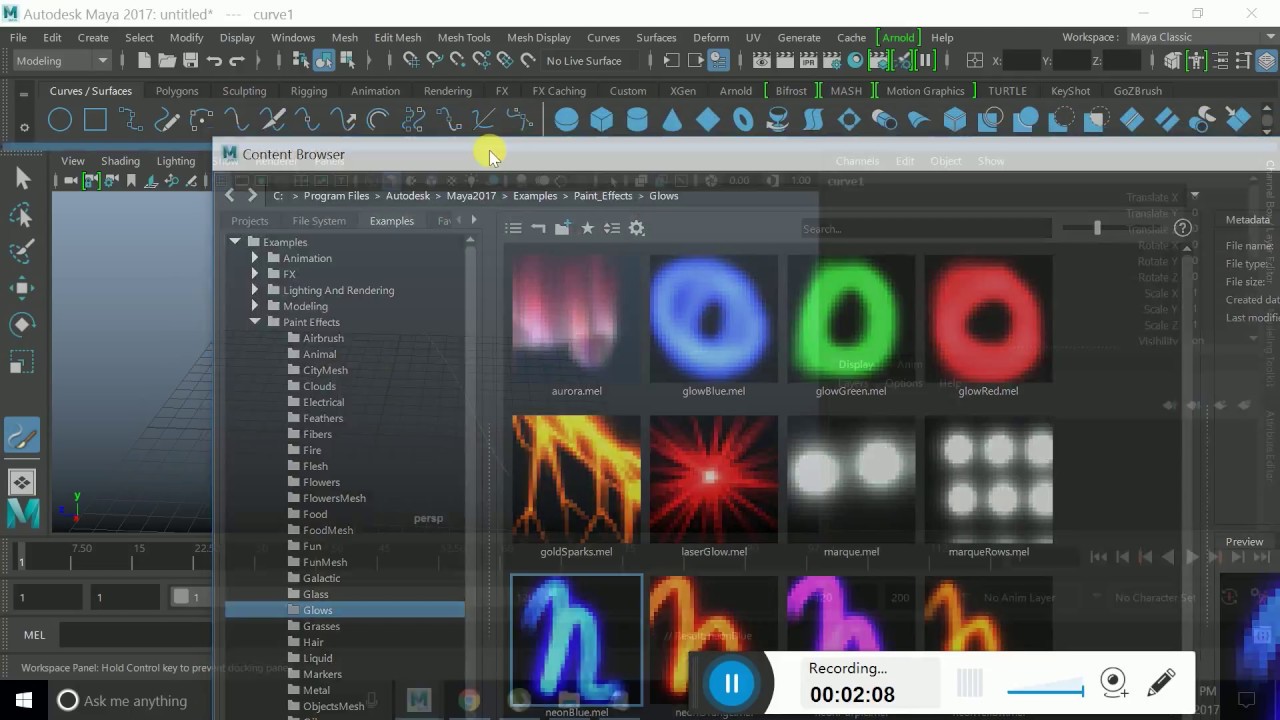This screenshot has height=720, width=1280.
Task: Show more Content Browser tabs arrow
Action: pos(473,220)
